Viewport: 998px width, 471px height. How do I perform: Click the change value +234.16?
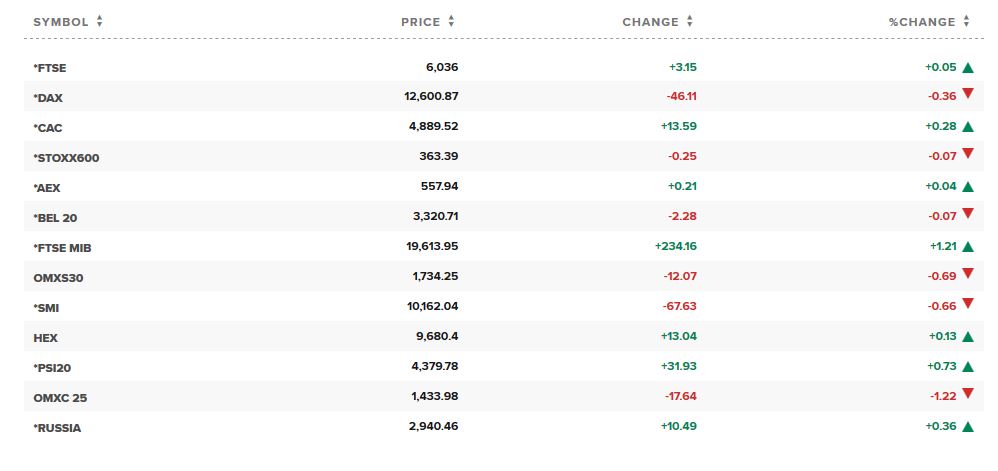click(676, 246)
